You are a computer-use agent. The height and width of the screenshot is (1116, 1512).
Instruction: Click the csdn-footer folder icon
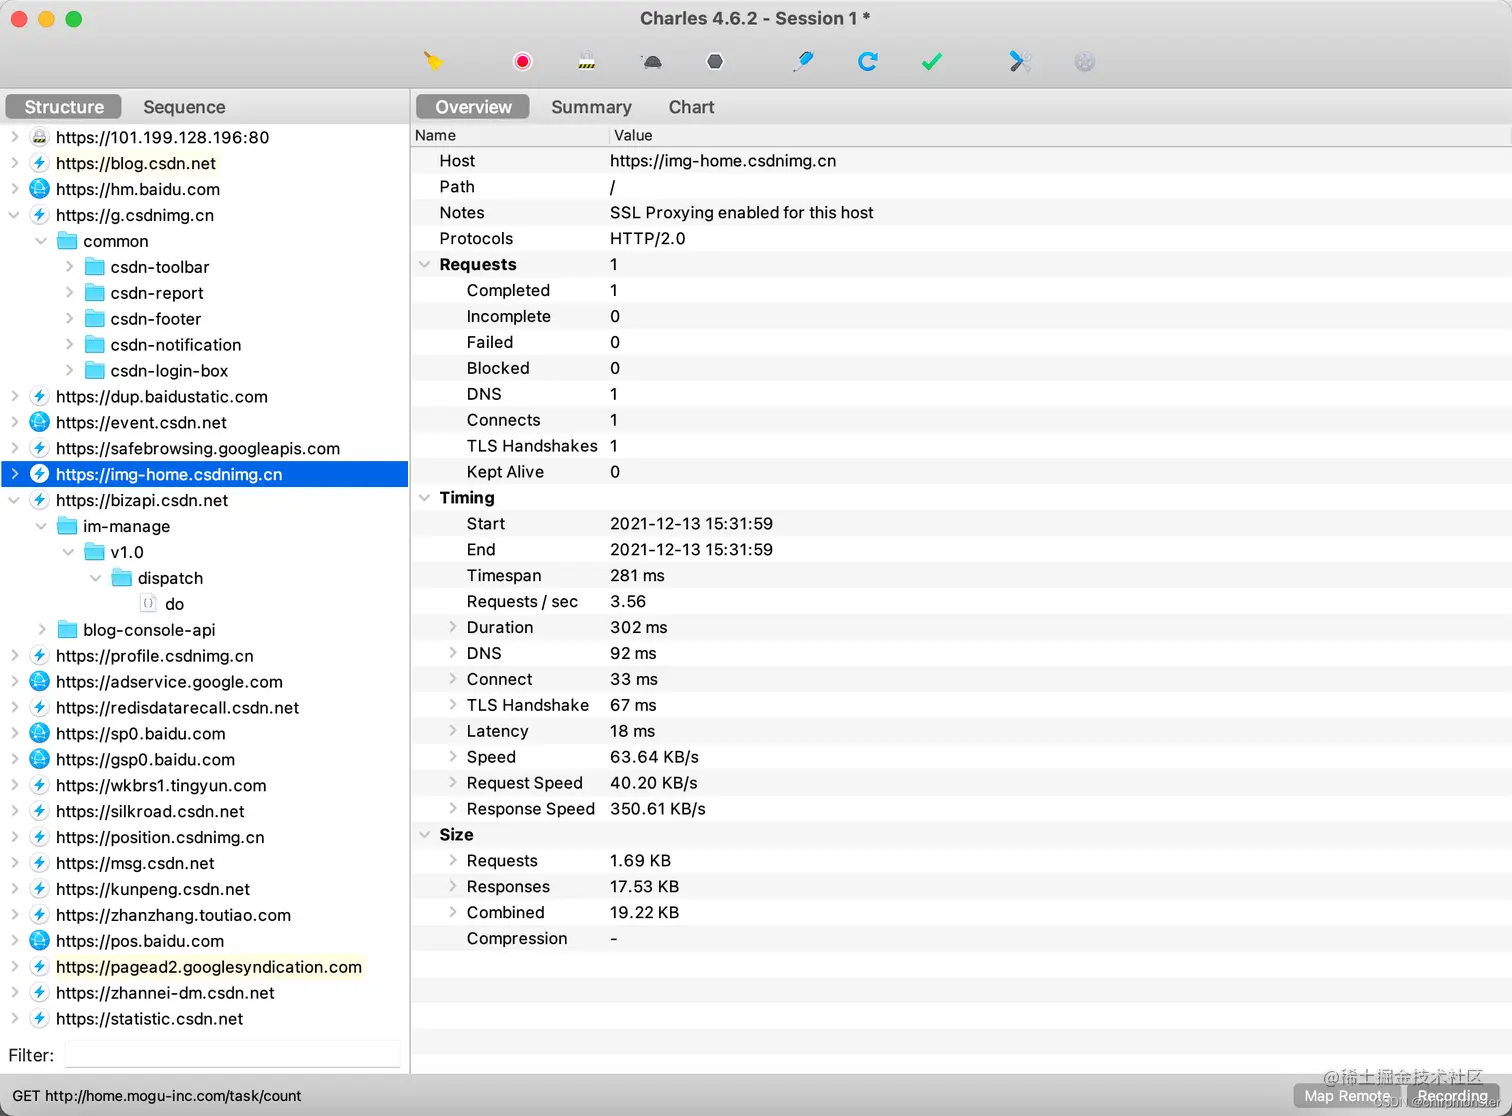point(95,318)
